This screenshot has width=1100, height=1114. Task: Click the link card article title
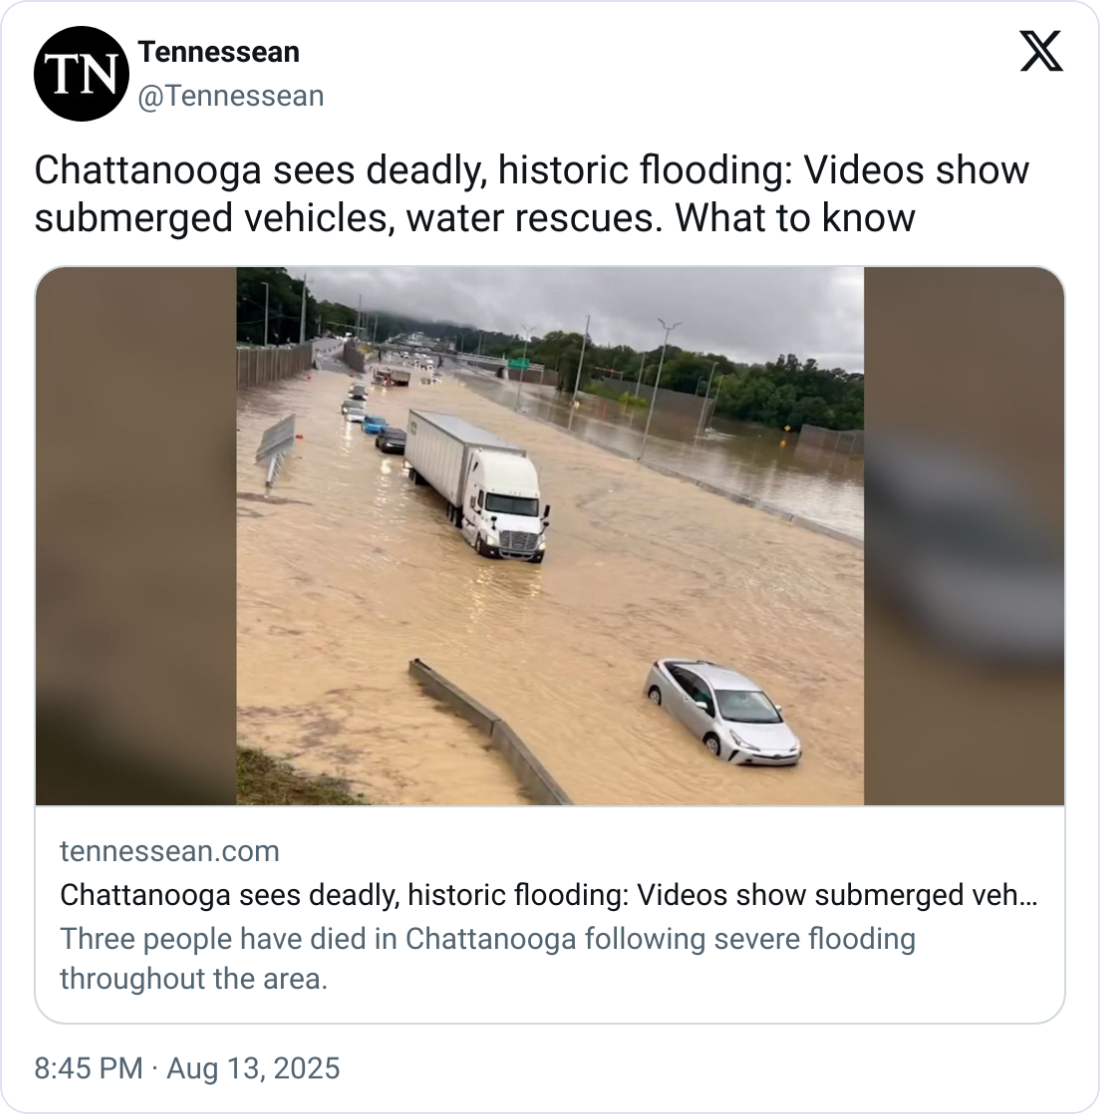point(549,894)
